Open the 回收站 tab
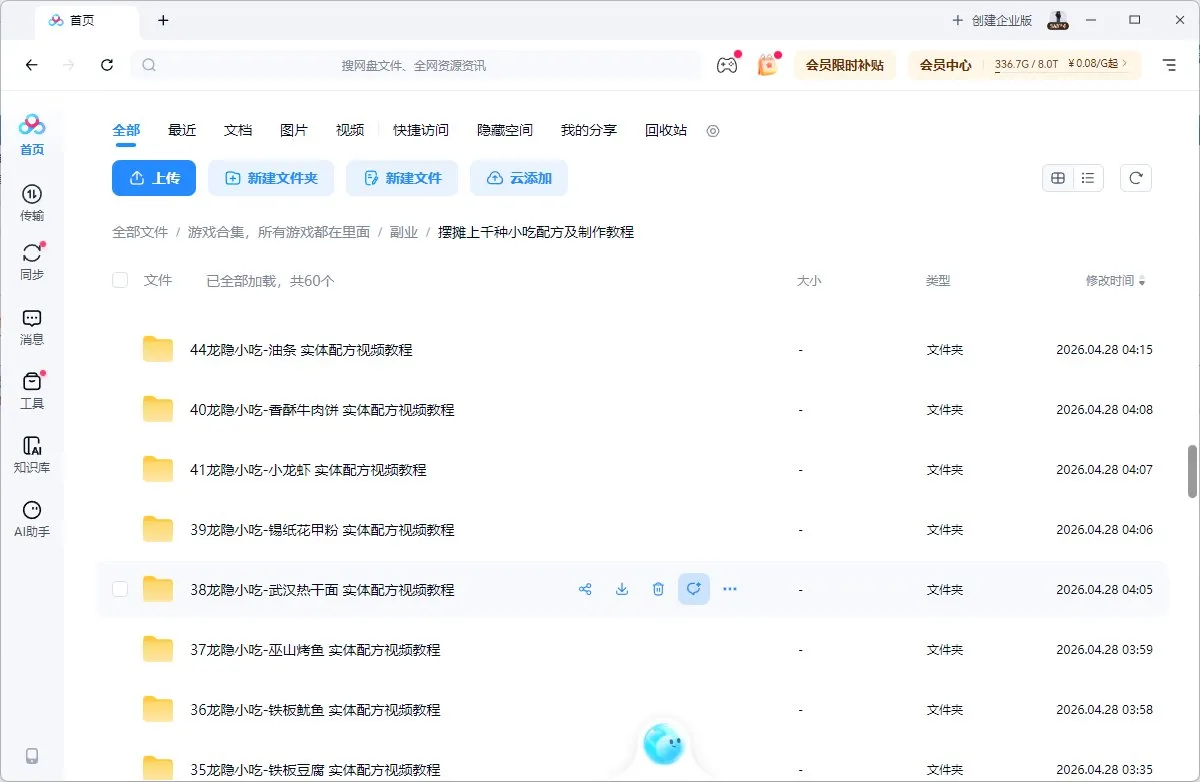Screen dimensions: 1200x782 pyautogui.click(x=665, y=130)
